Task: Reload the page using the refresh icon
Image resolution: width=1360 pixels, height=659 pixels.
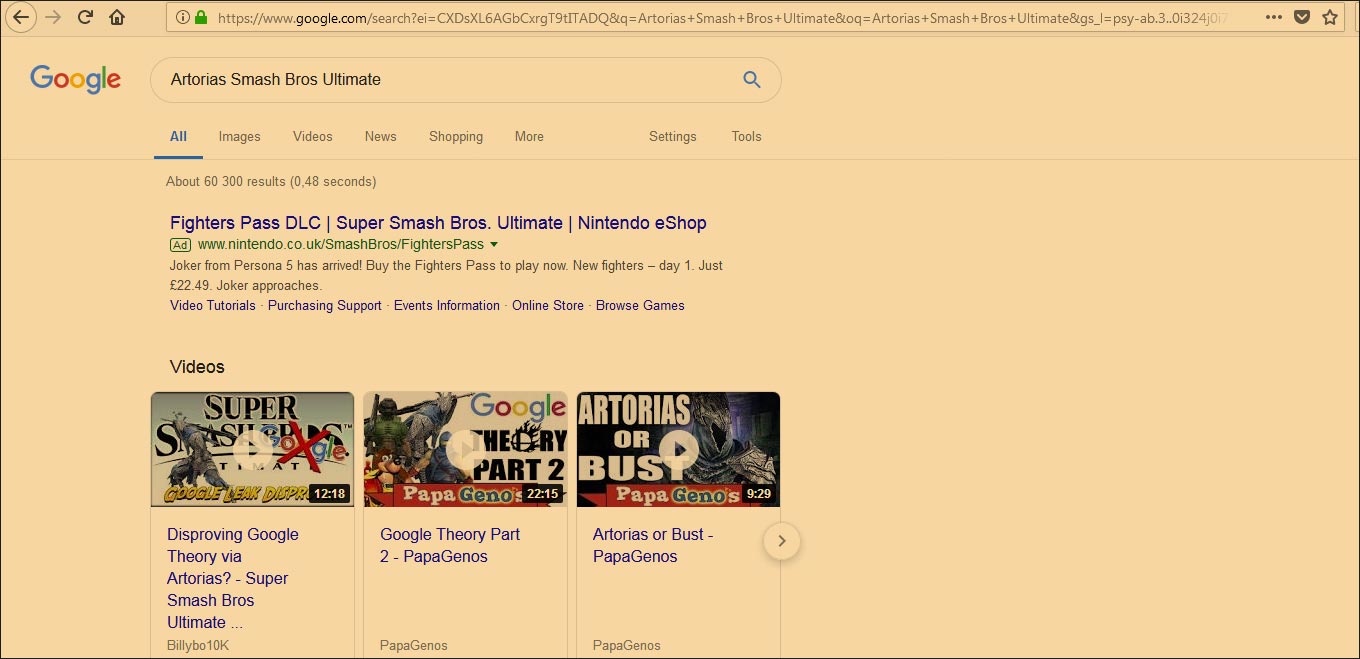Action: pos(85,16)
